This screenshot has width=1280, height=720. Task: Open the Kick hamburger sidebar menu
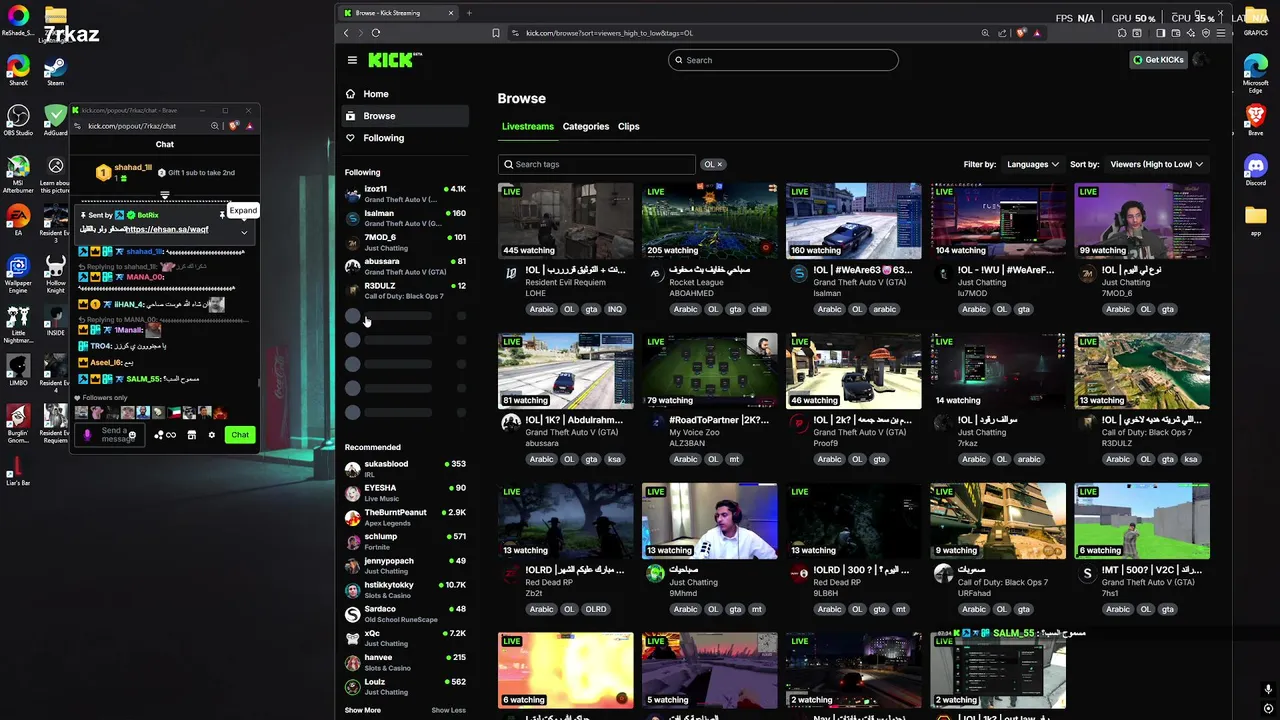[352, 60]
